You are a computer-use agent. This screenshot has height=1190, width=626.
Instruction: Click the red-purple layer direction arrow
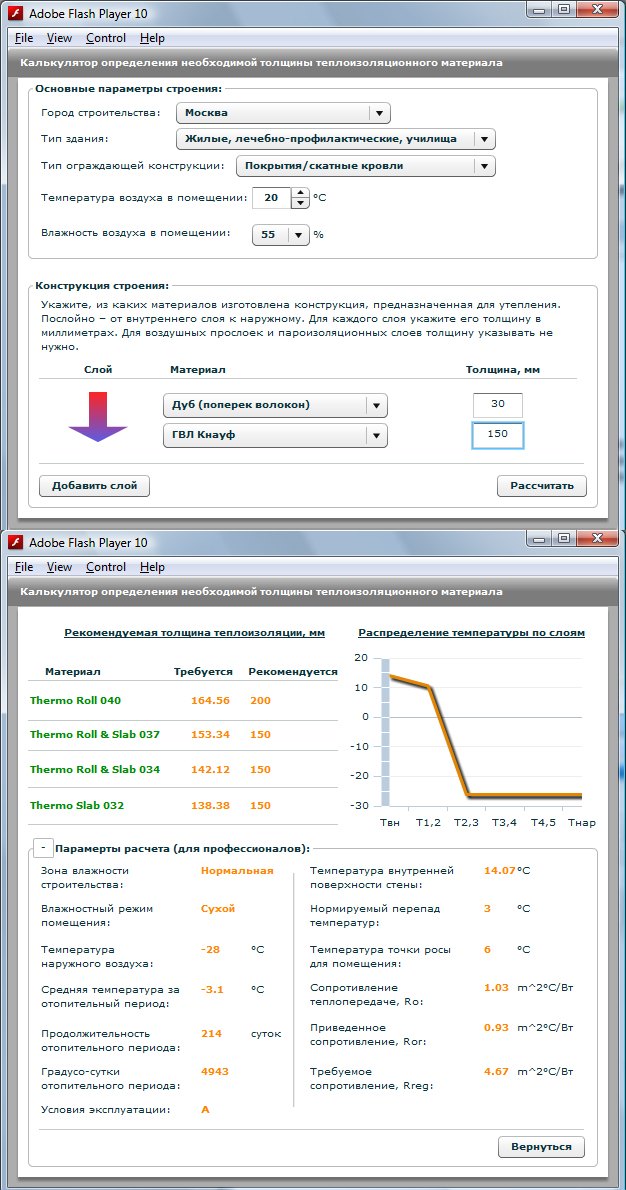[97, 417]
